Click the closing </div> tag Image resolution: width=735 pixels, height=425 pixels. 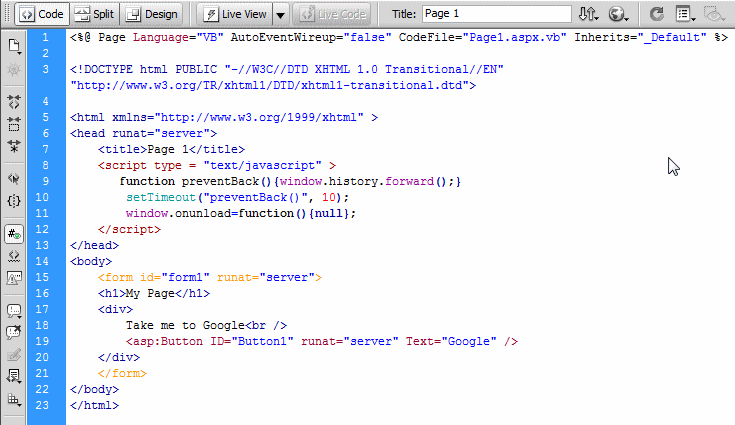point(119,357)
